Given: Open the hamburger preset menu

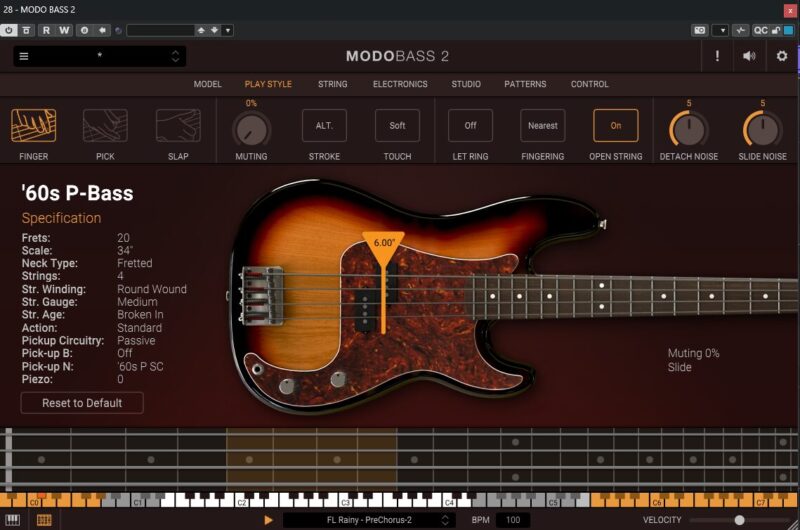Looking at the screenshot, I should point(24,56).
